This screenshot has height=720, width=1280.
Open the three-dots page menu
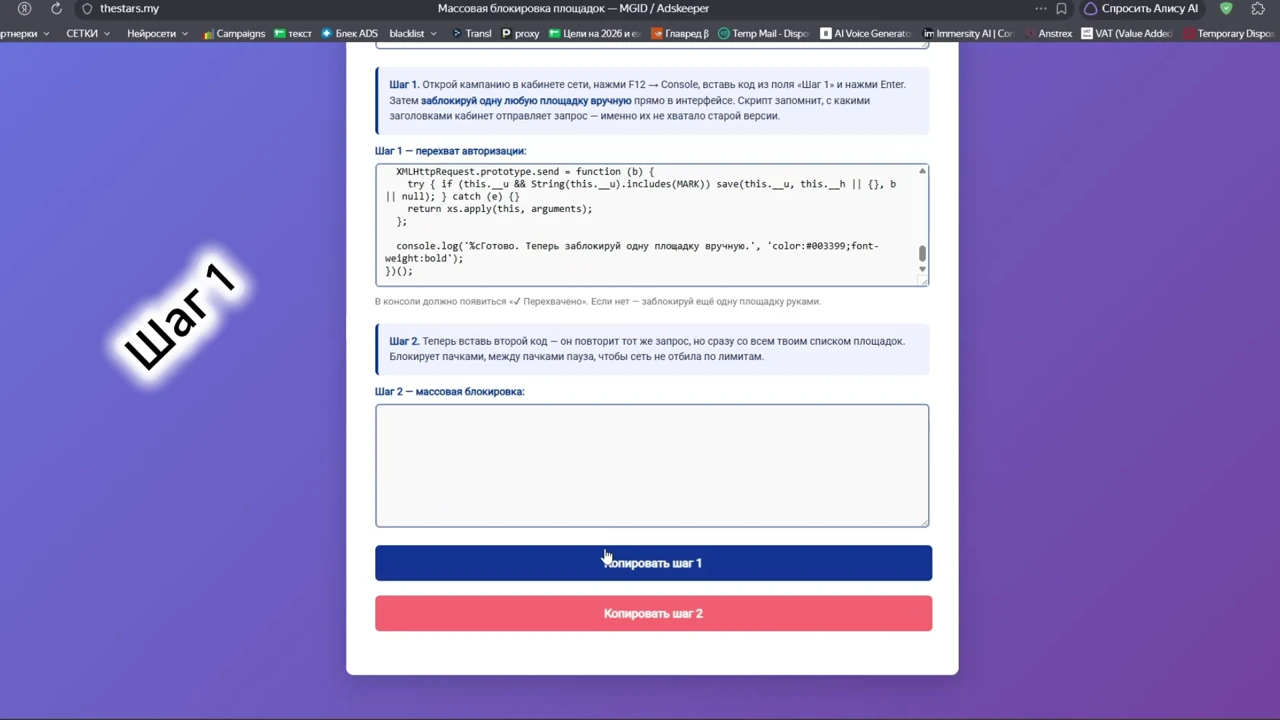click(x=1041, y=9)
